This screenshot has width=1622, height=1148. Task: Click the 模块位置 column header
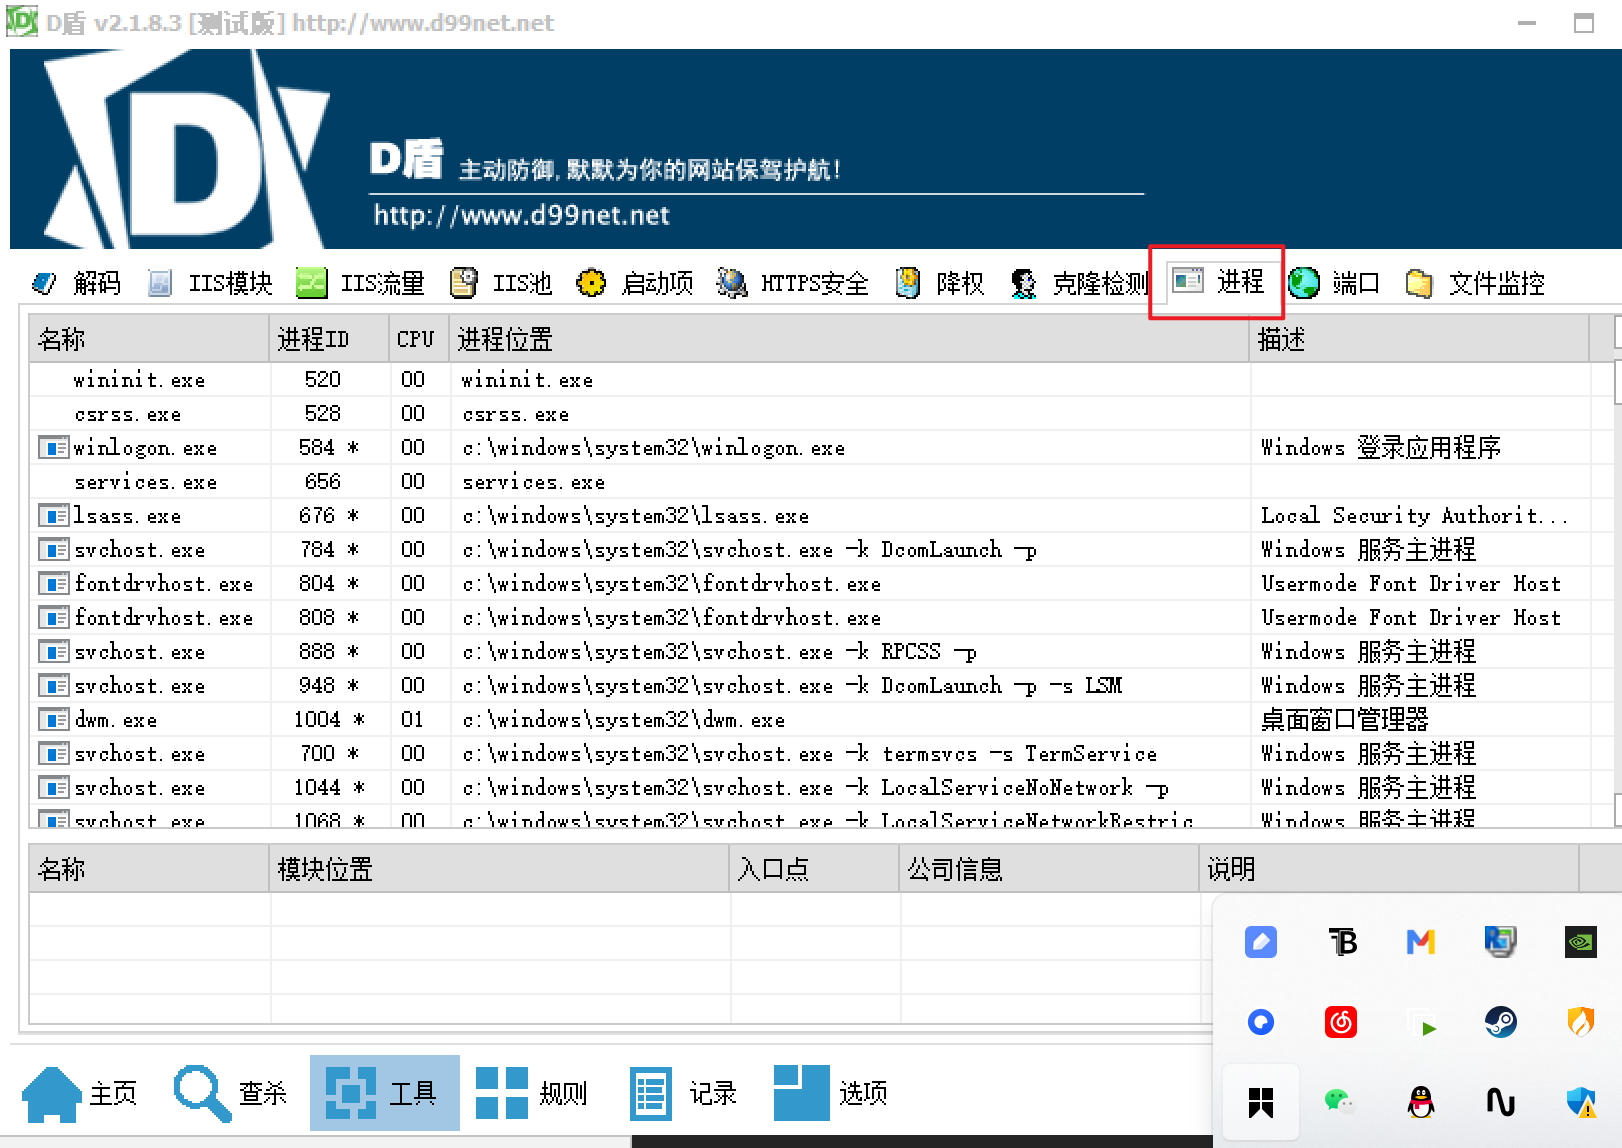coord(499,869)
